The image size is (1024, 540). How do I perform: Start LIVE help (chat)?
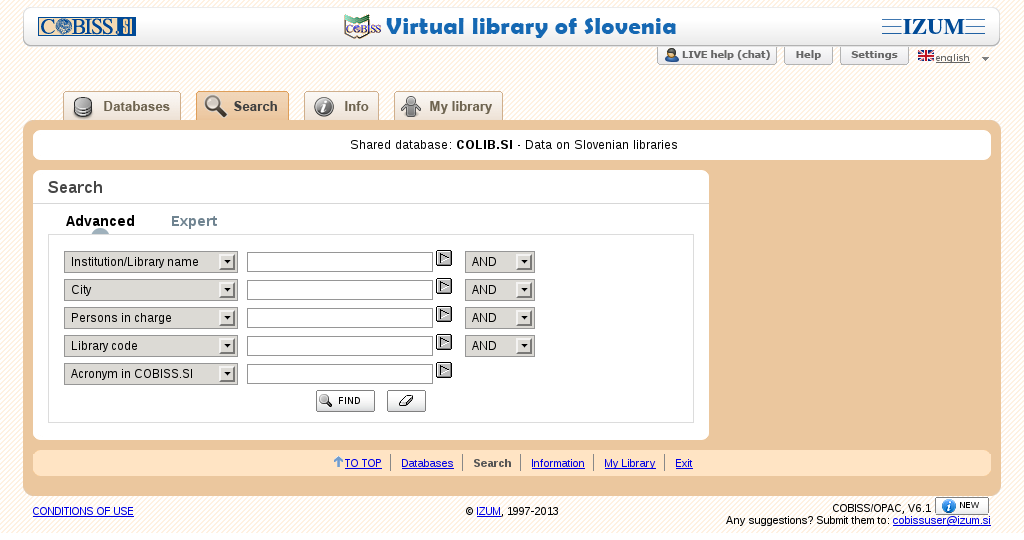(717, 55)
